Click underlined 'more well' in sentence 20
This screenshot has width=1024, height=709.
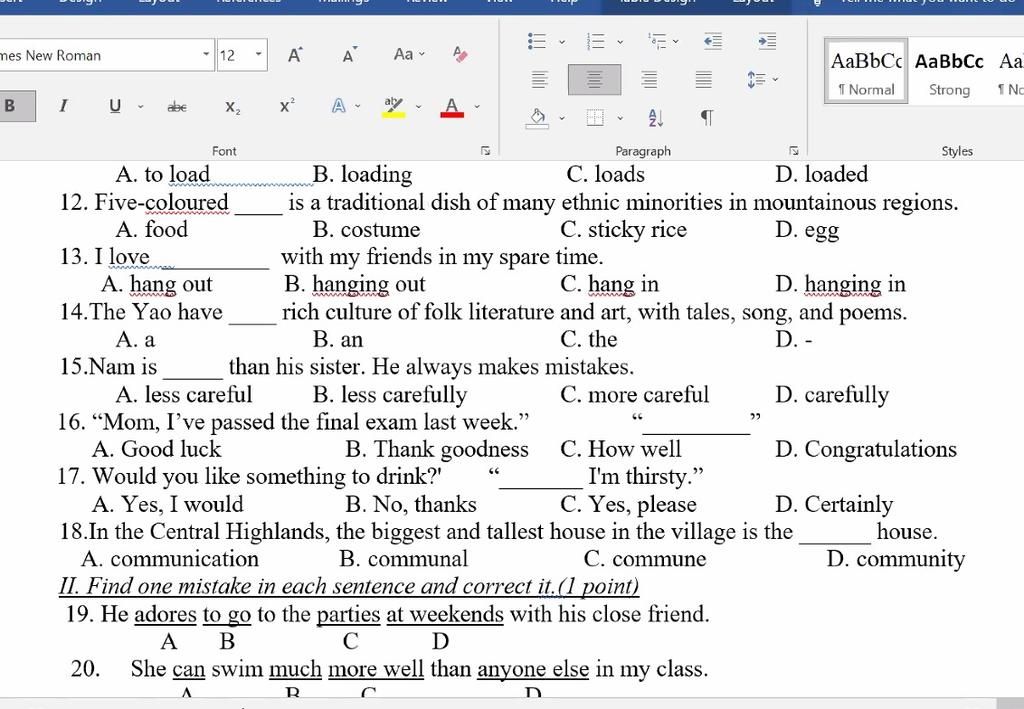pos(376,669)
